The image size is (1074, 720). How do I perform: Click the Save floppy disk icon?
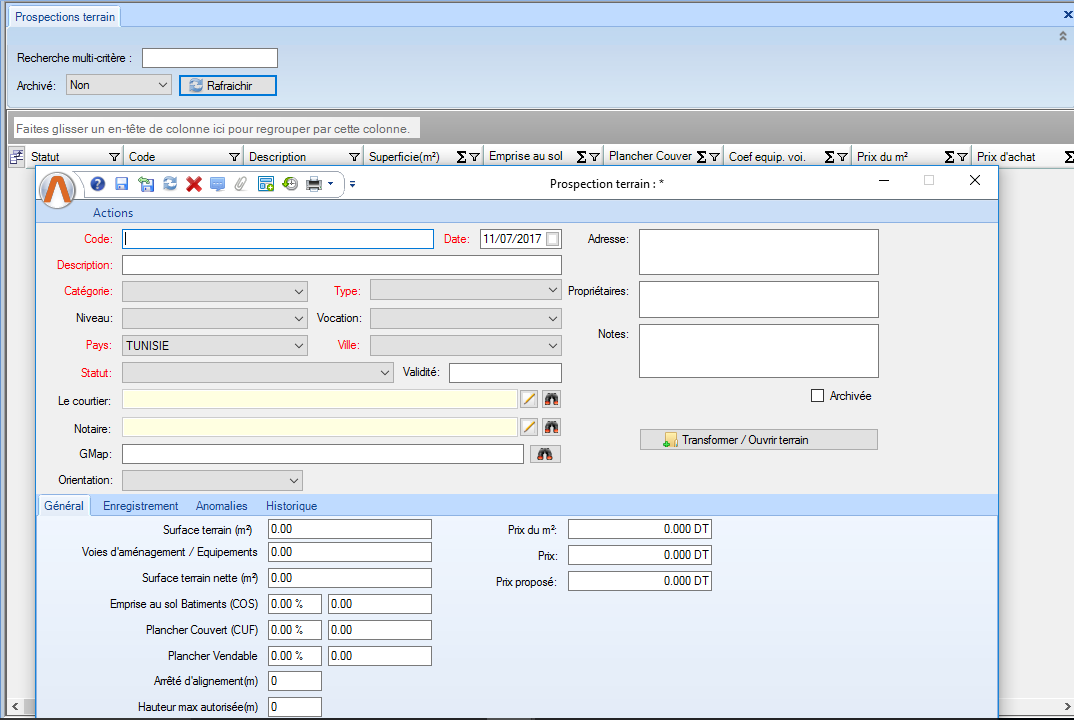point(121,184)
